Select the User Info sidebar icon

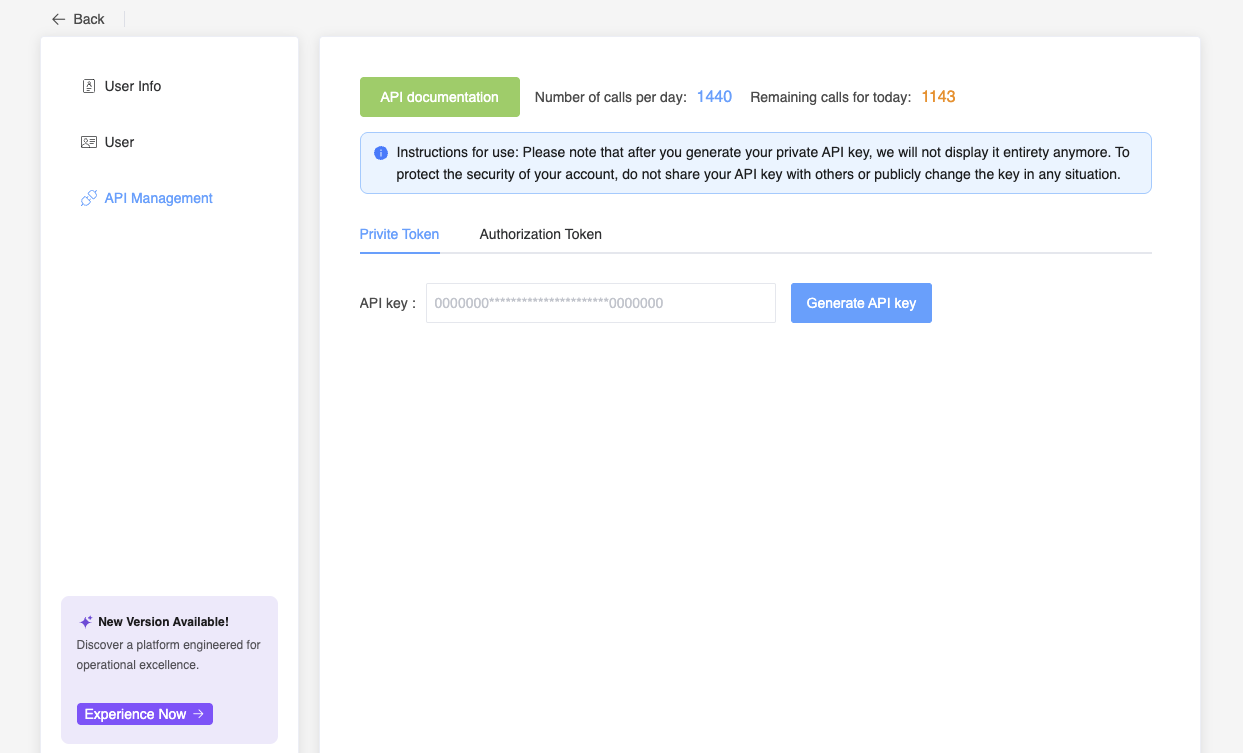coord(88,86)
